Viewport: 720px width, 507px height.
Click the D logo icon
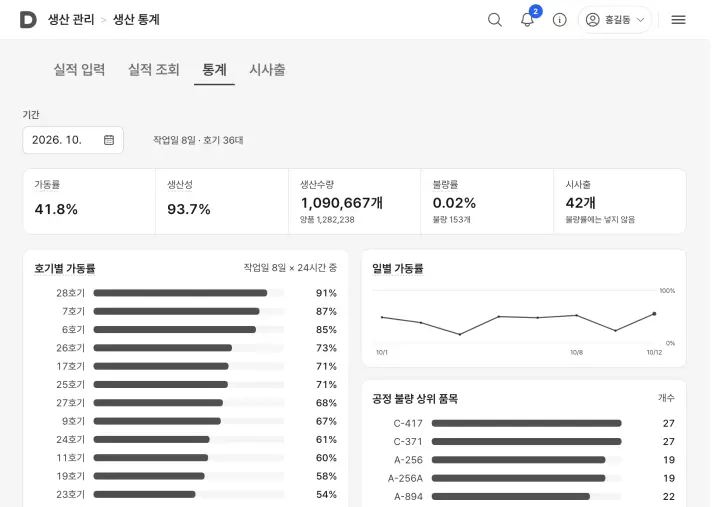[28, 20]
